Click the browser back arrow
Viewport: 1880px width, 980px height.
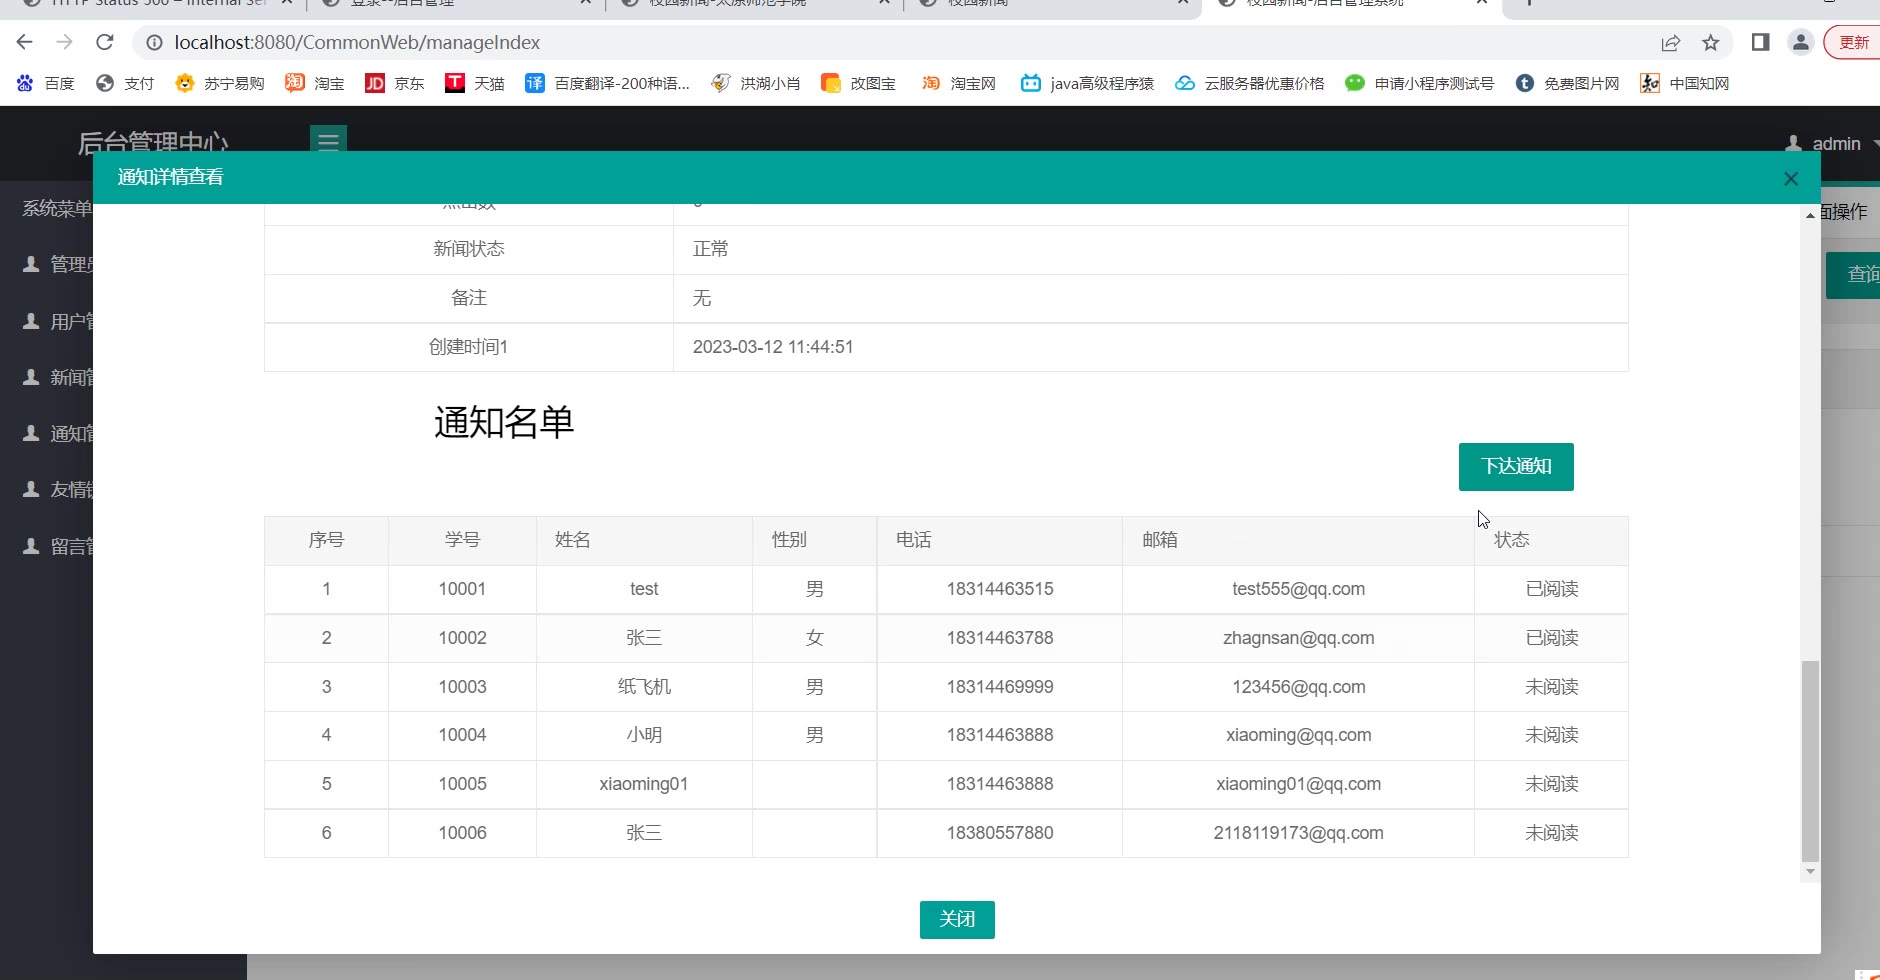tap(25, 42)
